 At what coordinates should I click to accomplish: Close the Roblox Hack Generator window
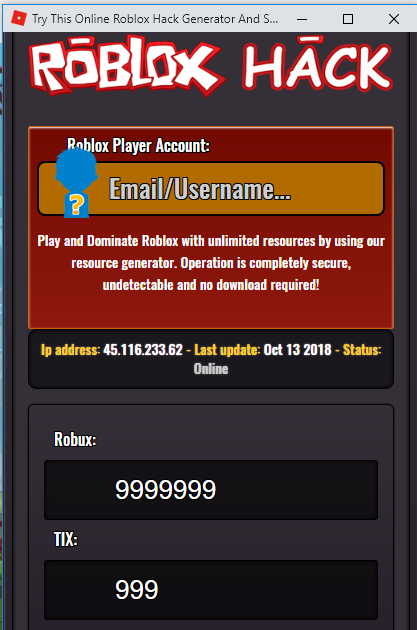point(394,19)
